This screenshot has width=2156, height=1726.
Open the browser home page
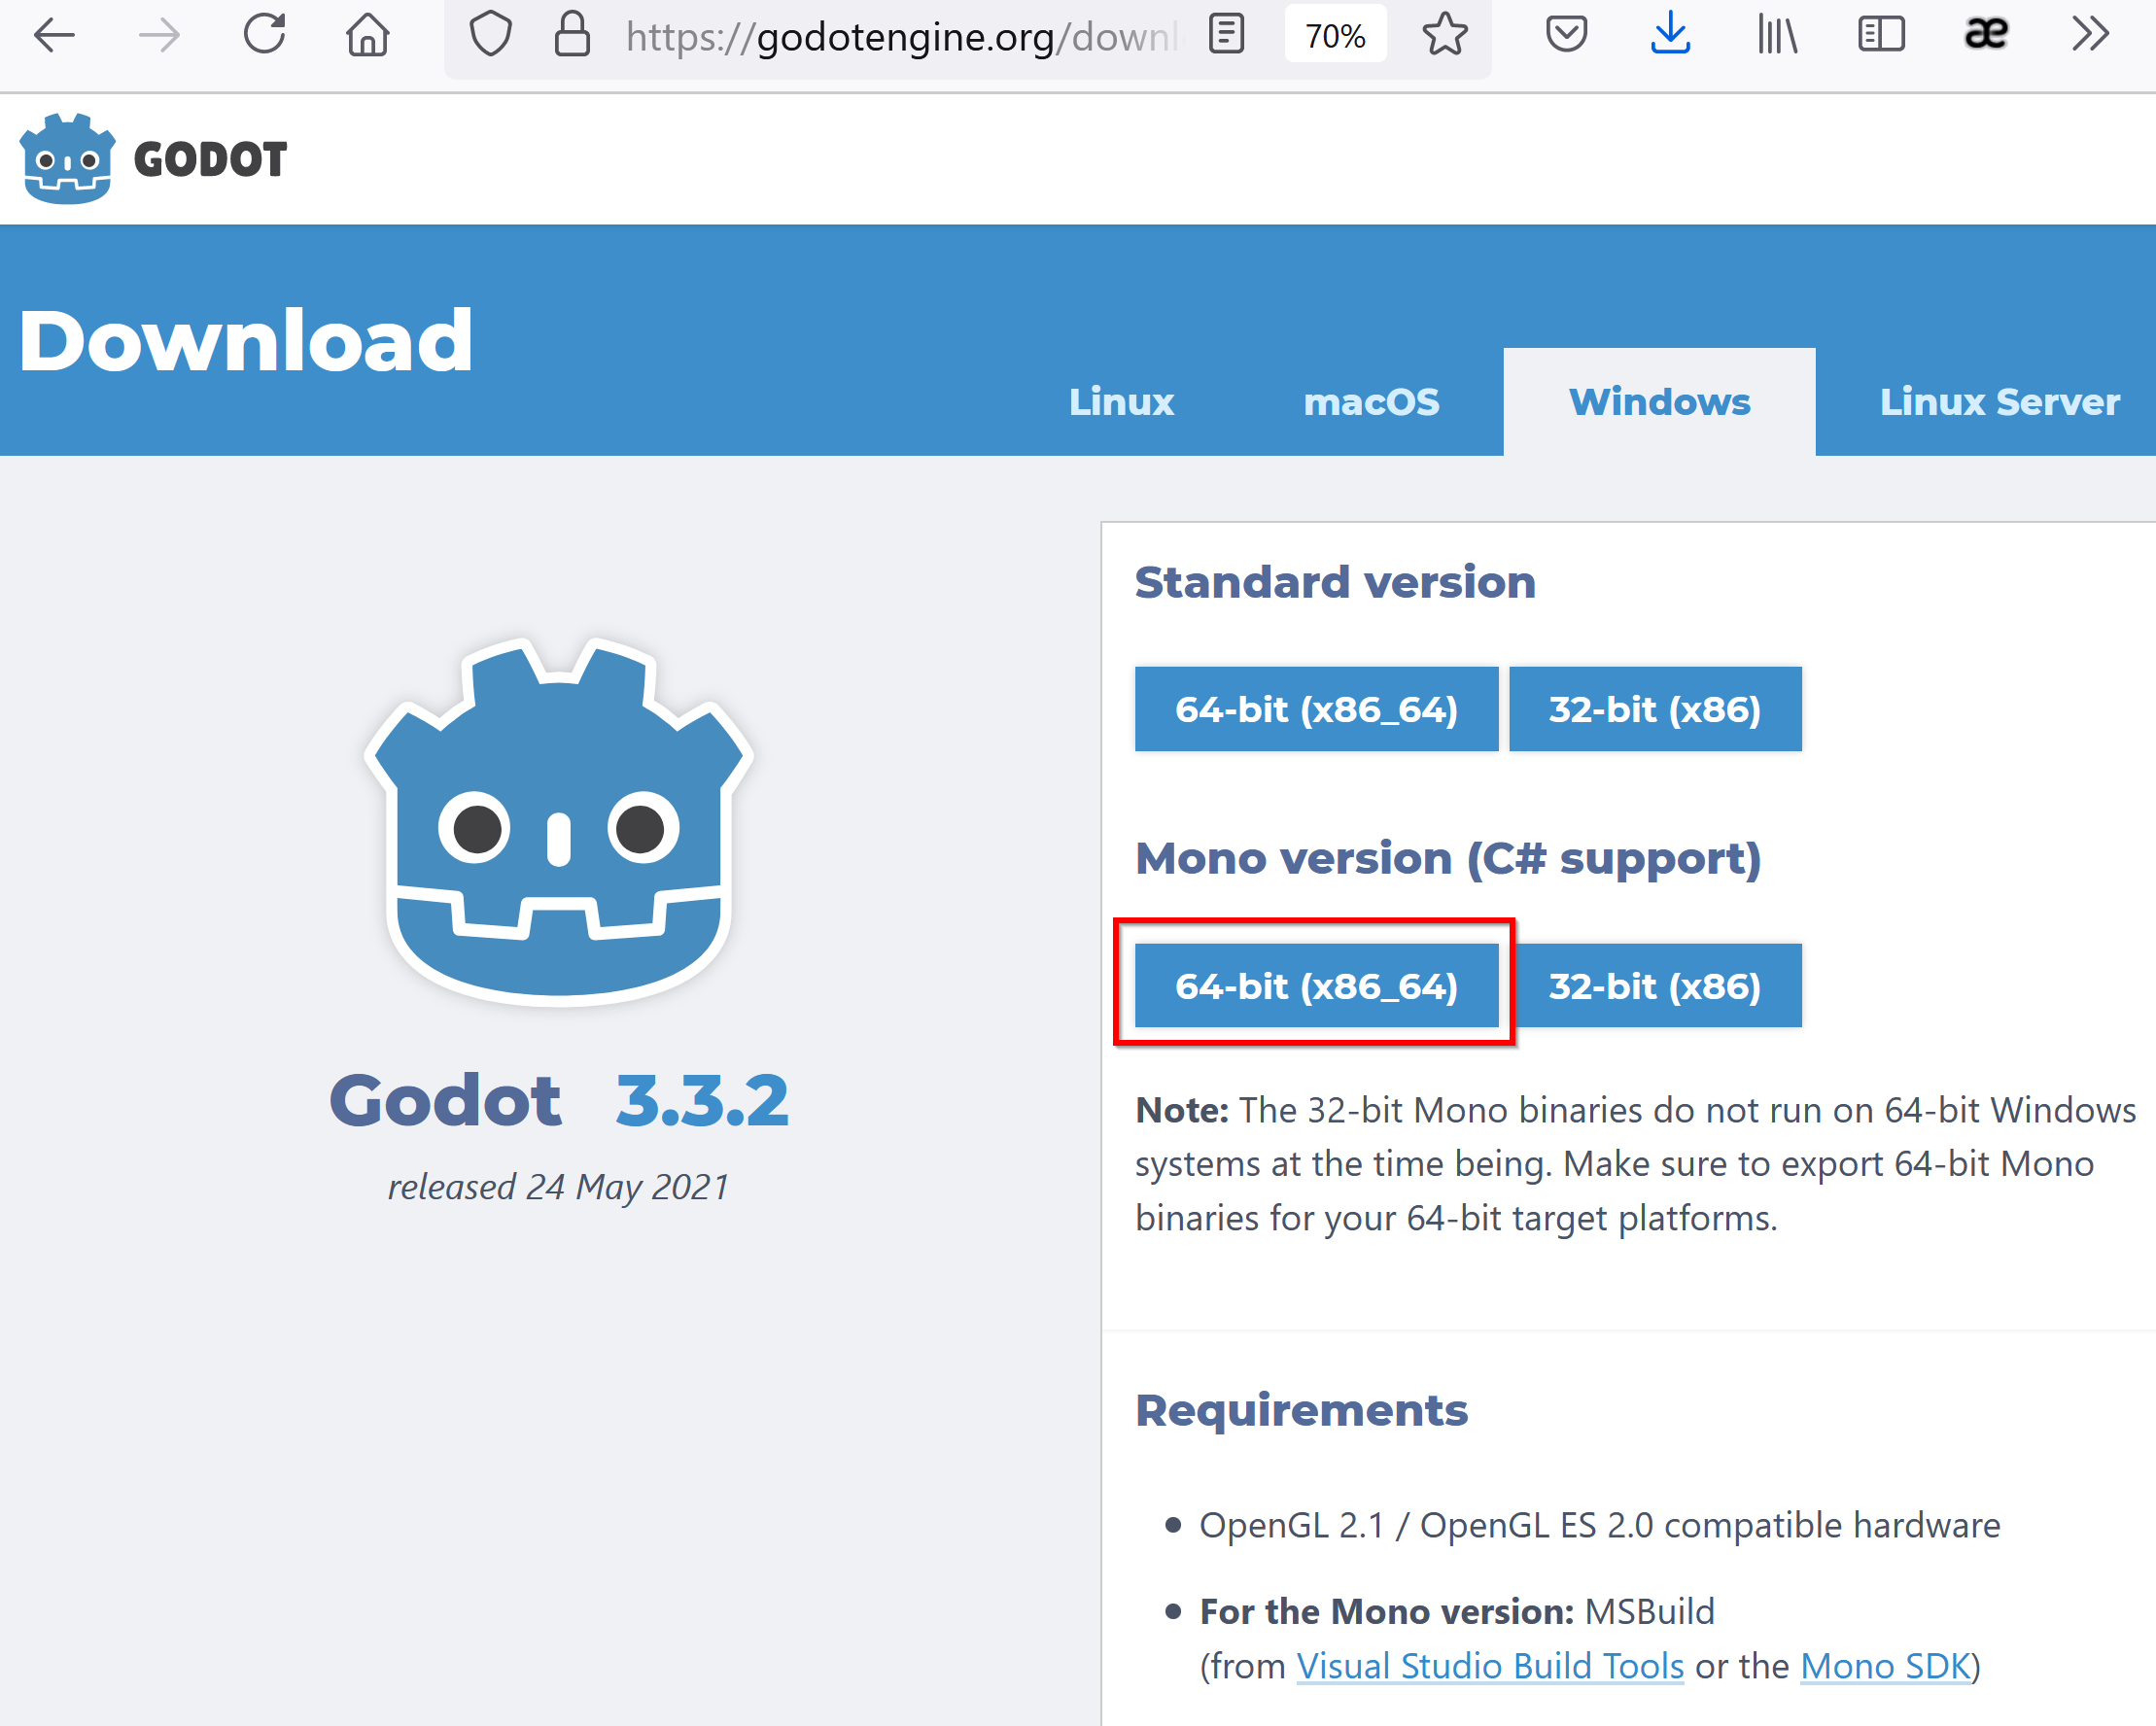[x=368, y=35]
